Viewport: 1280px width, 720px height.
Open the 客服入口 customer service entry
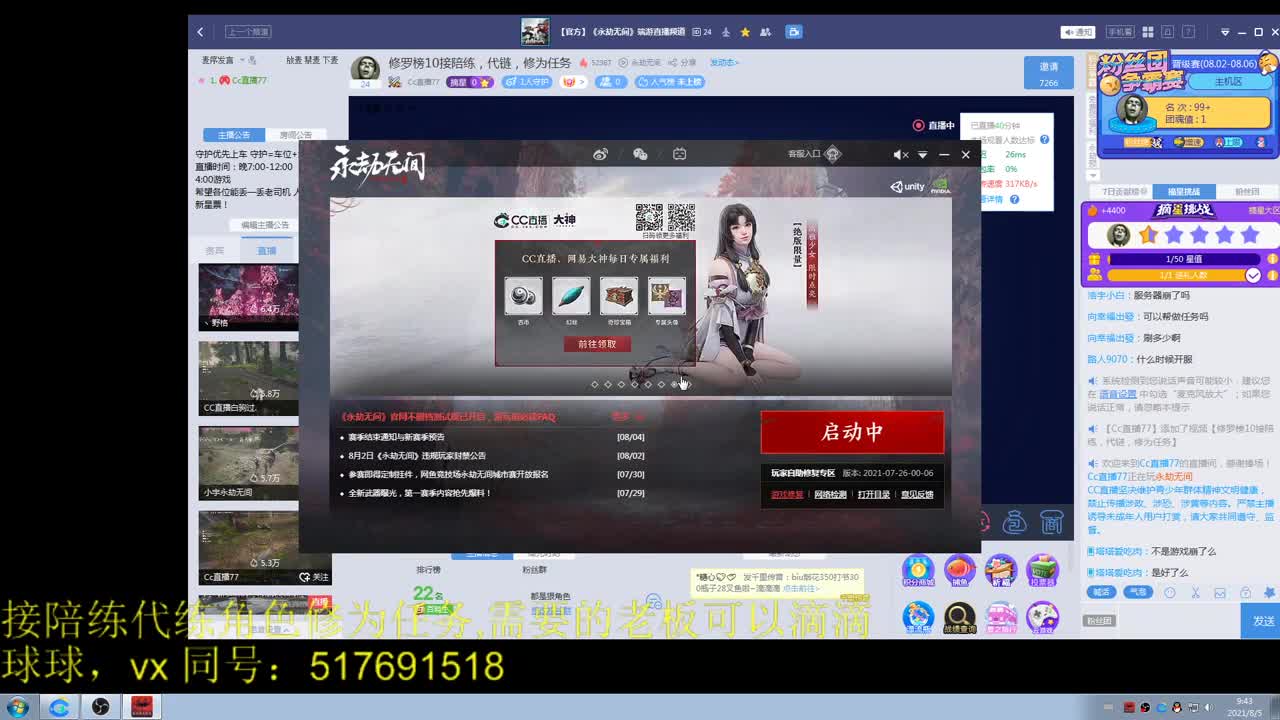(814, 154)
